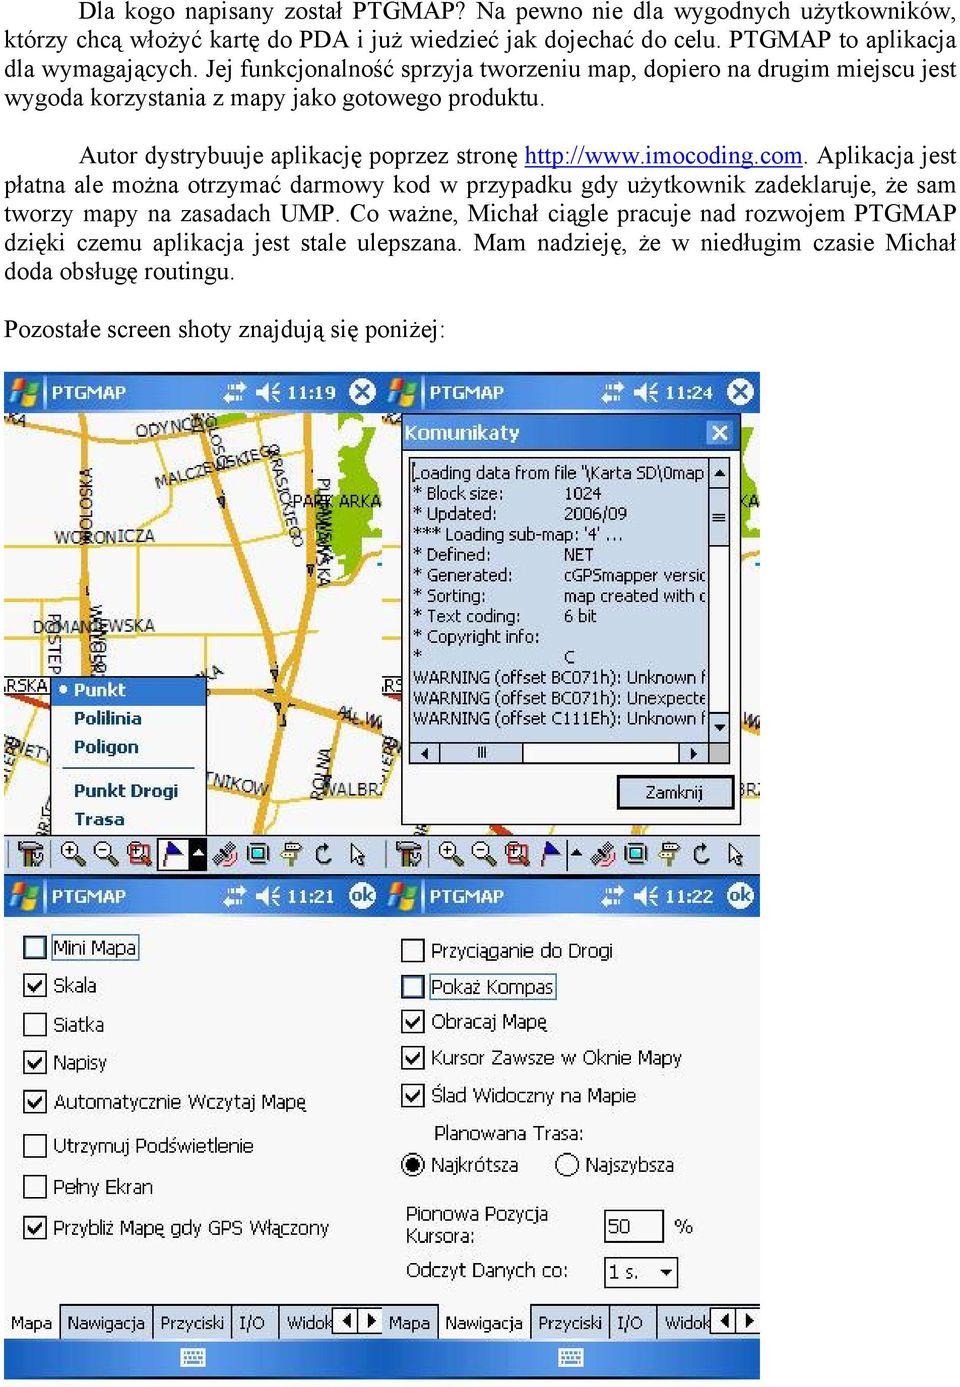Viewport: 960px width, 1387px height.
Task: Select Najszybsza route radio button
Action: (x=567, y=1164)
